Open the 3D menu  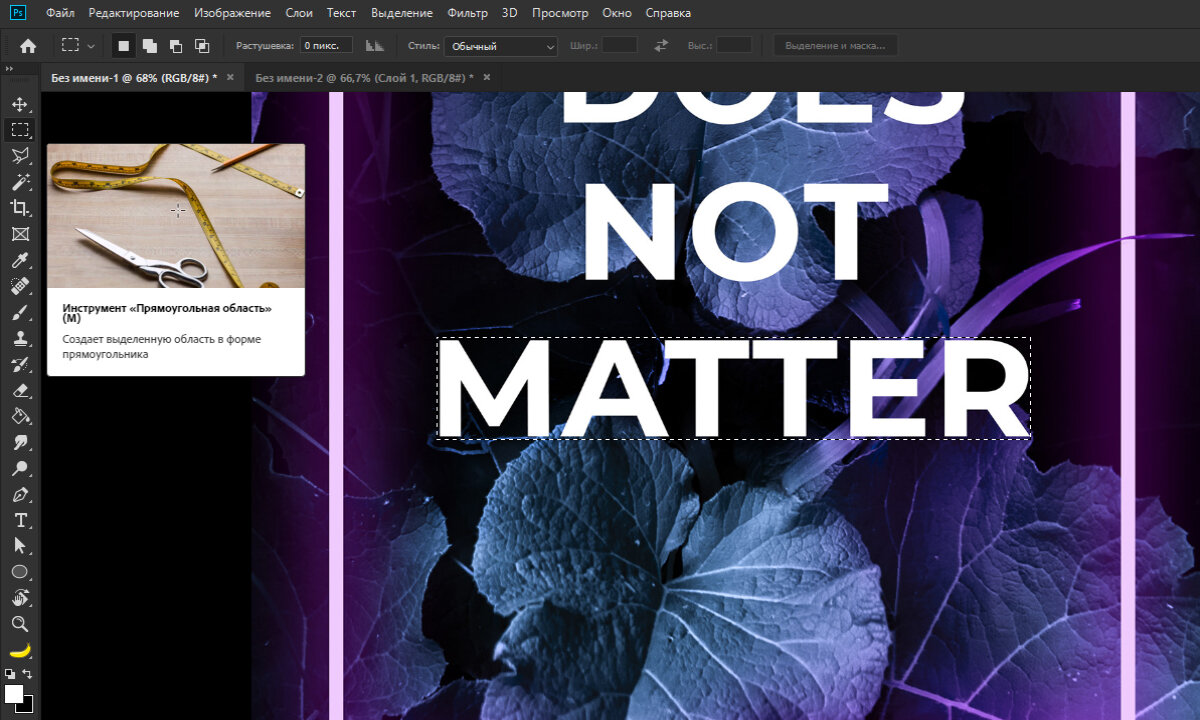(510, 13)
